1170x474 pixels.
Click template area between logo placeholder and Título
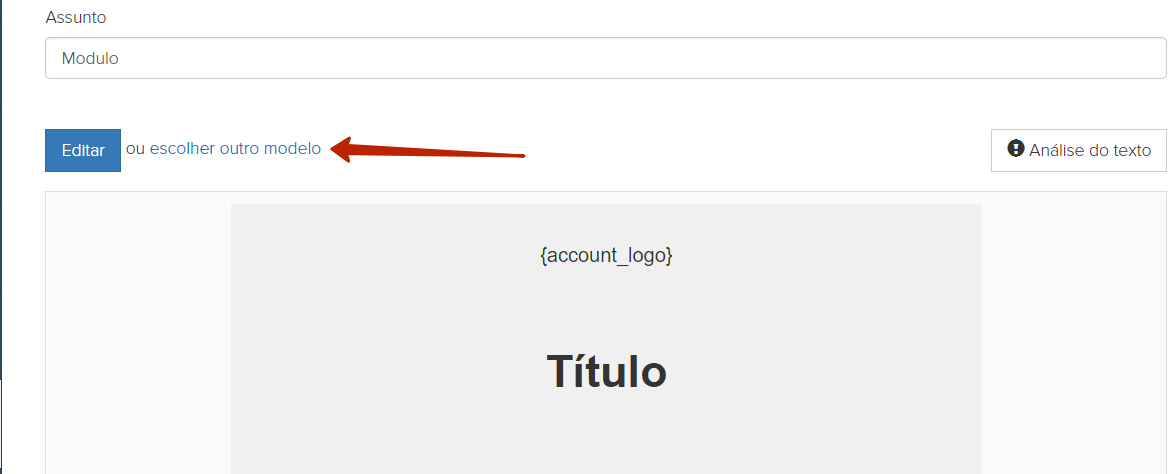(606, 306)
